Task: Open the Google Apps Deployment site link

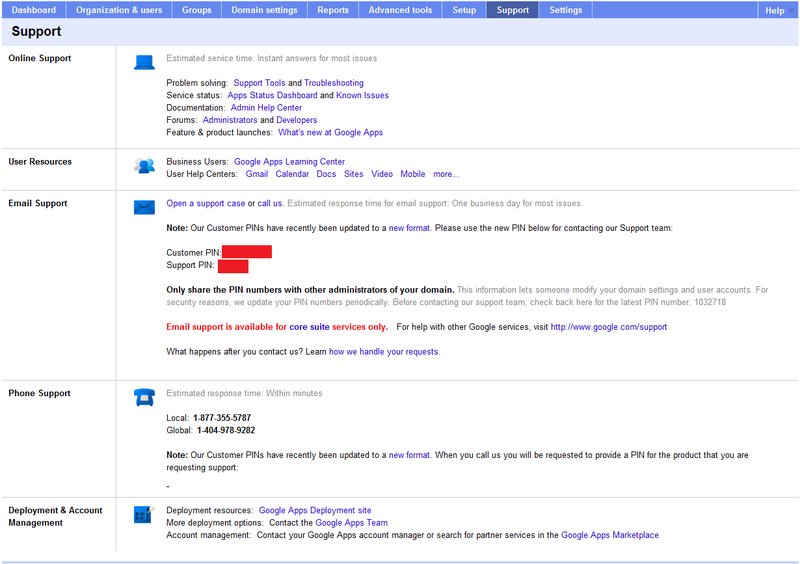Action: click(315, 510)
